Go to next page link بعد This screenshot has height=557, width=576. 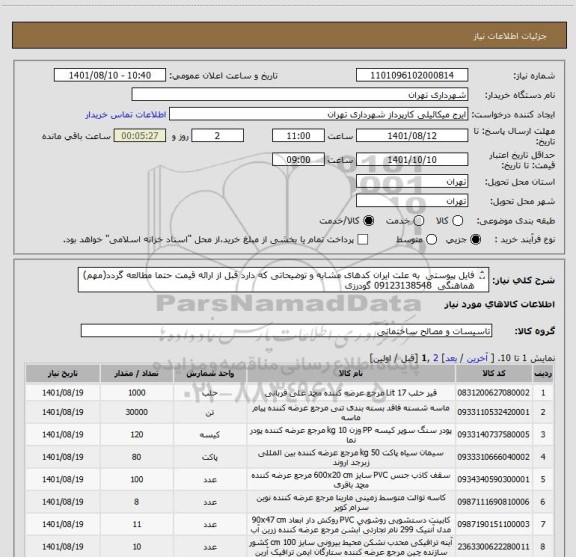point(451,358)
